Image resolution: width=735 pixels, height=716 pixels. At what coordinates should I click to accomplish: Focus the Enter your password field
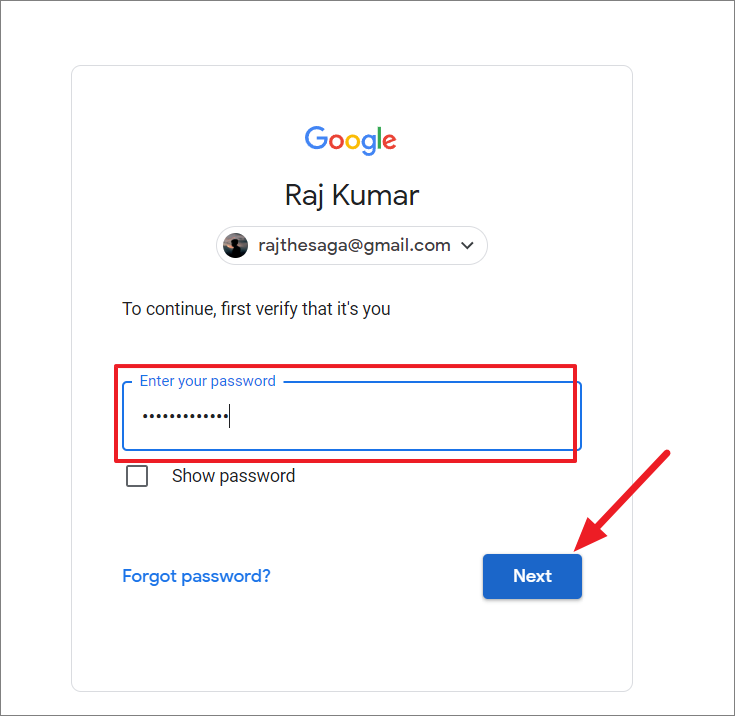coord(352,416)
